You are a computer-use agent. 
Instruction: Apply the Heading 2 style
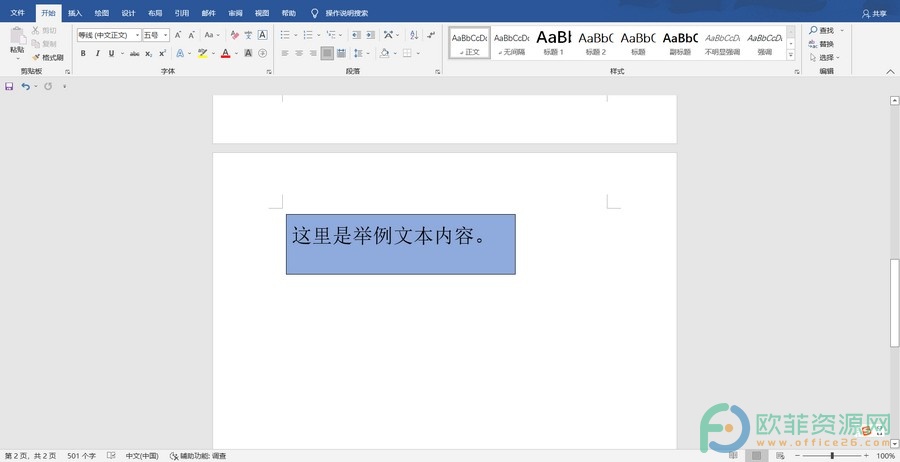pyautogui.click(x=596, y=42)
